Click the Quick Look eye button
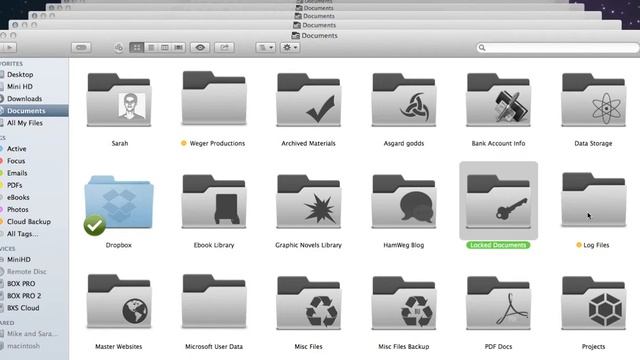Viewport: 640px width, 360px height. (x=200, y=47)
